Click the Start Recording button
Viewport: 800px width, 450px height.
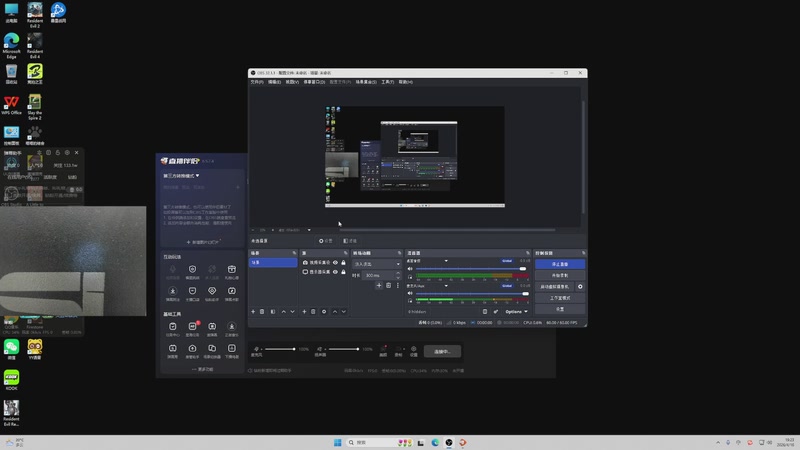click(559, 275)
